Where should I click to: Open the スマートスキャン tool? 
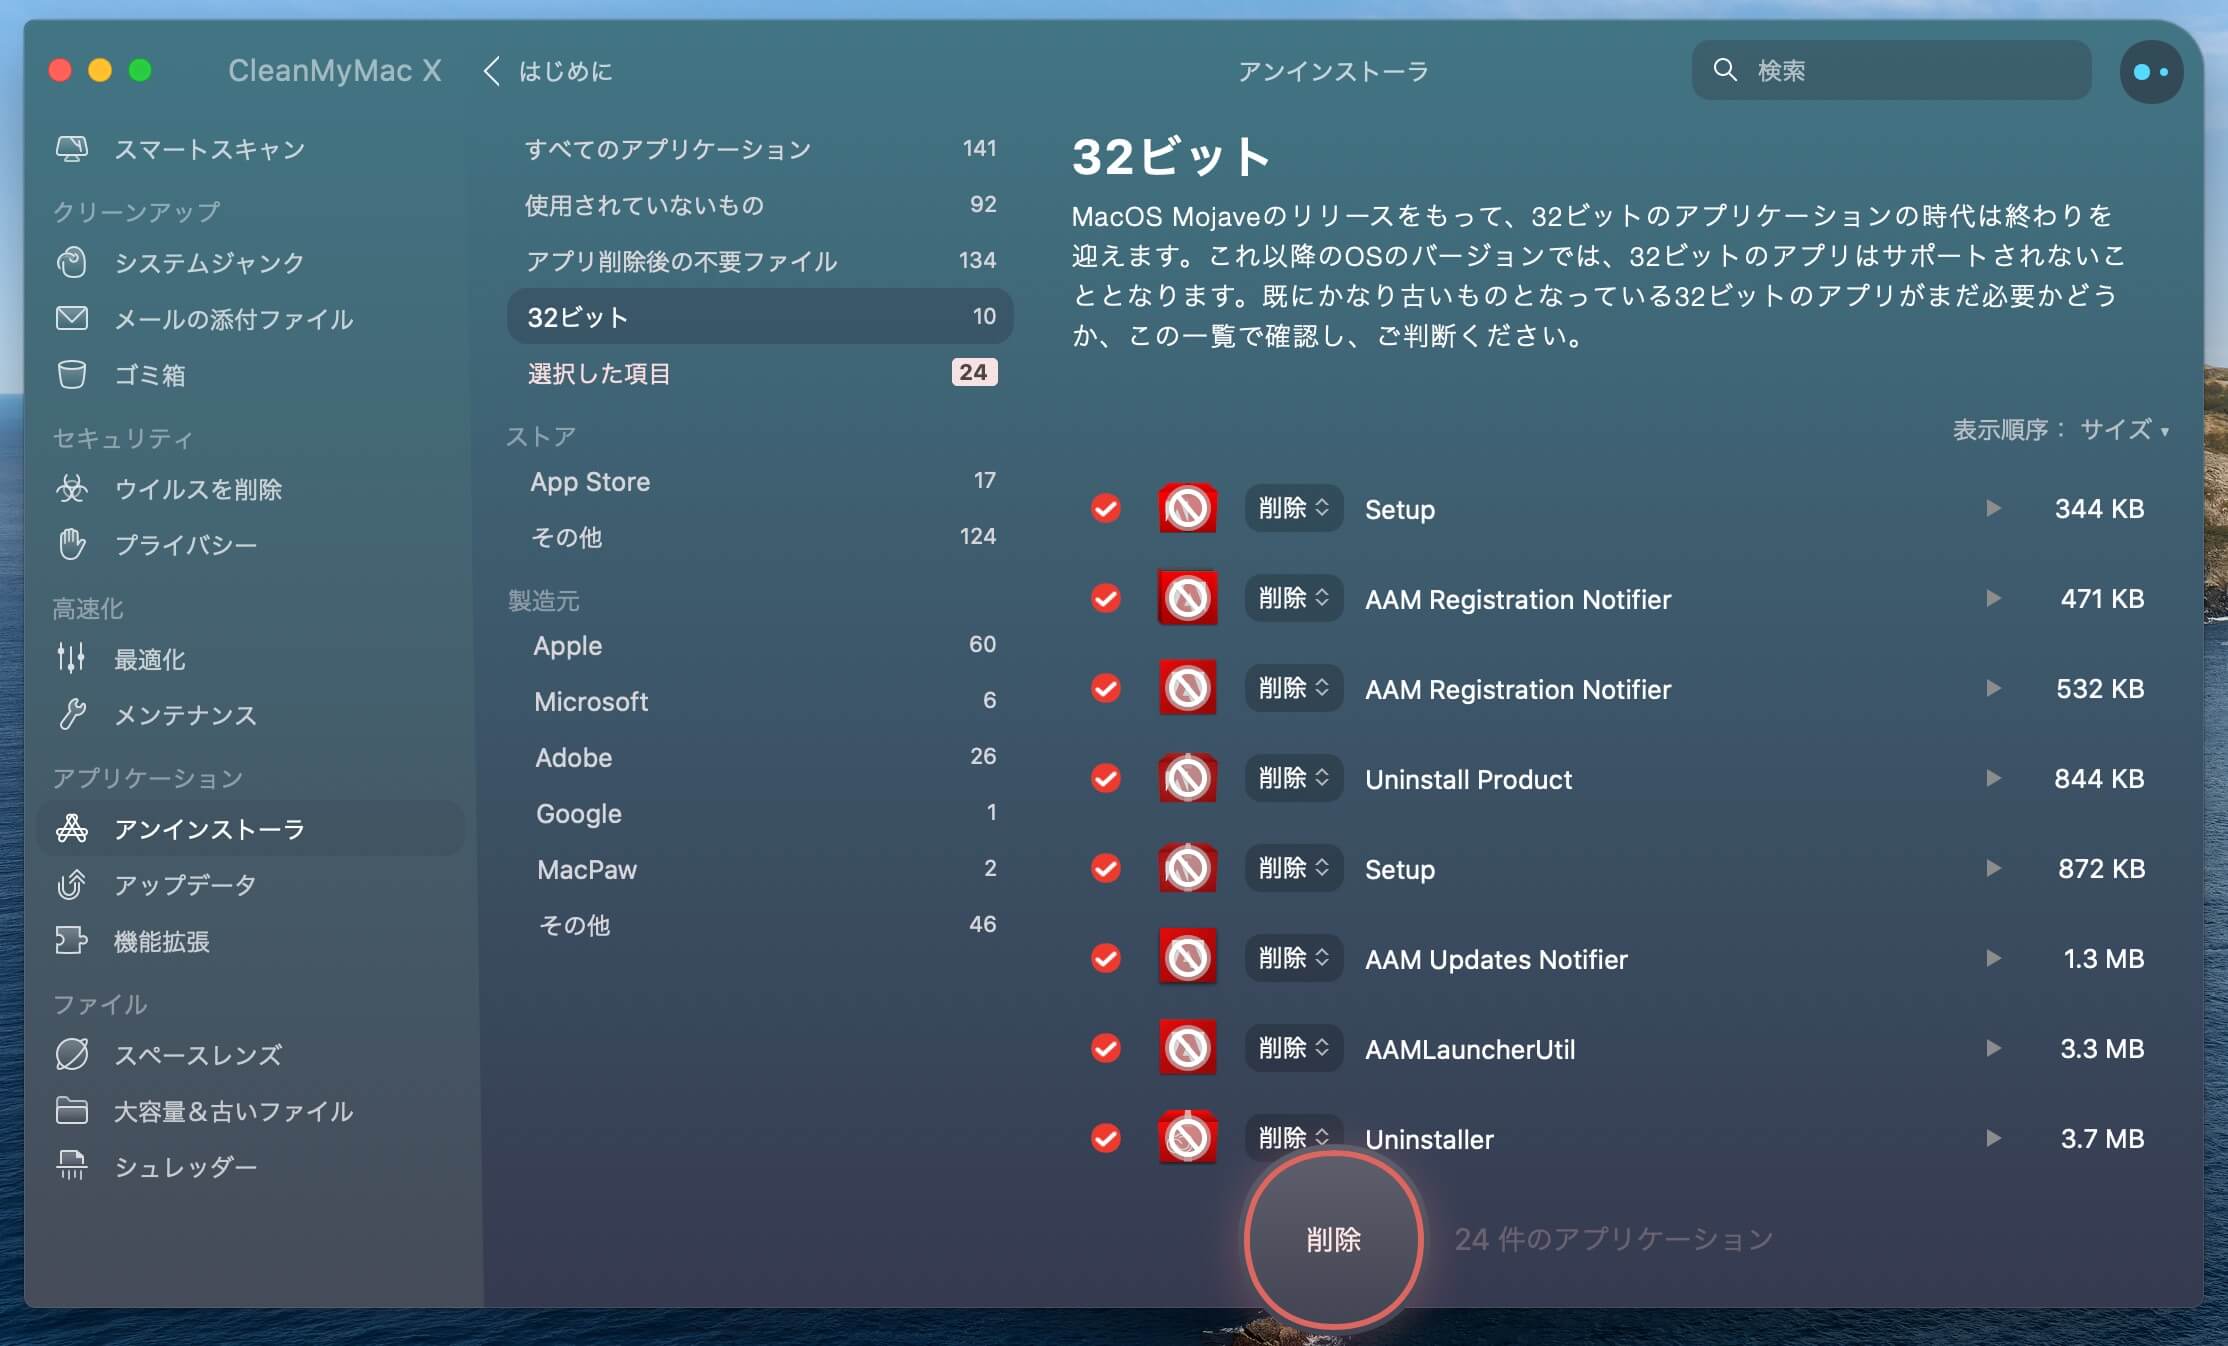210,148
